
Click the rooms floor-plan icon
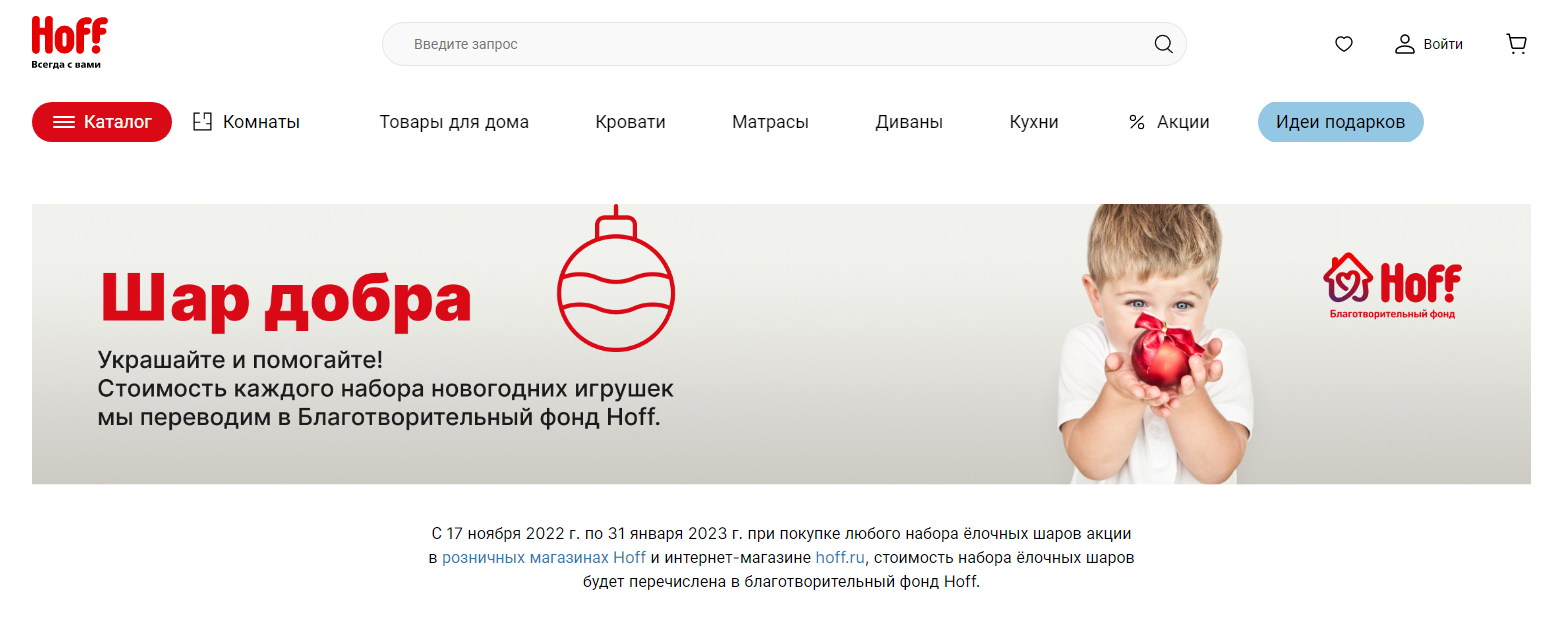tap(203, 122)
